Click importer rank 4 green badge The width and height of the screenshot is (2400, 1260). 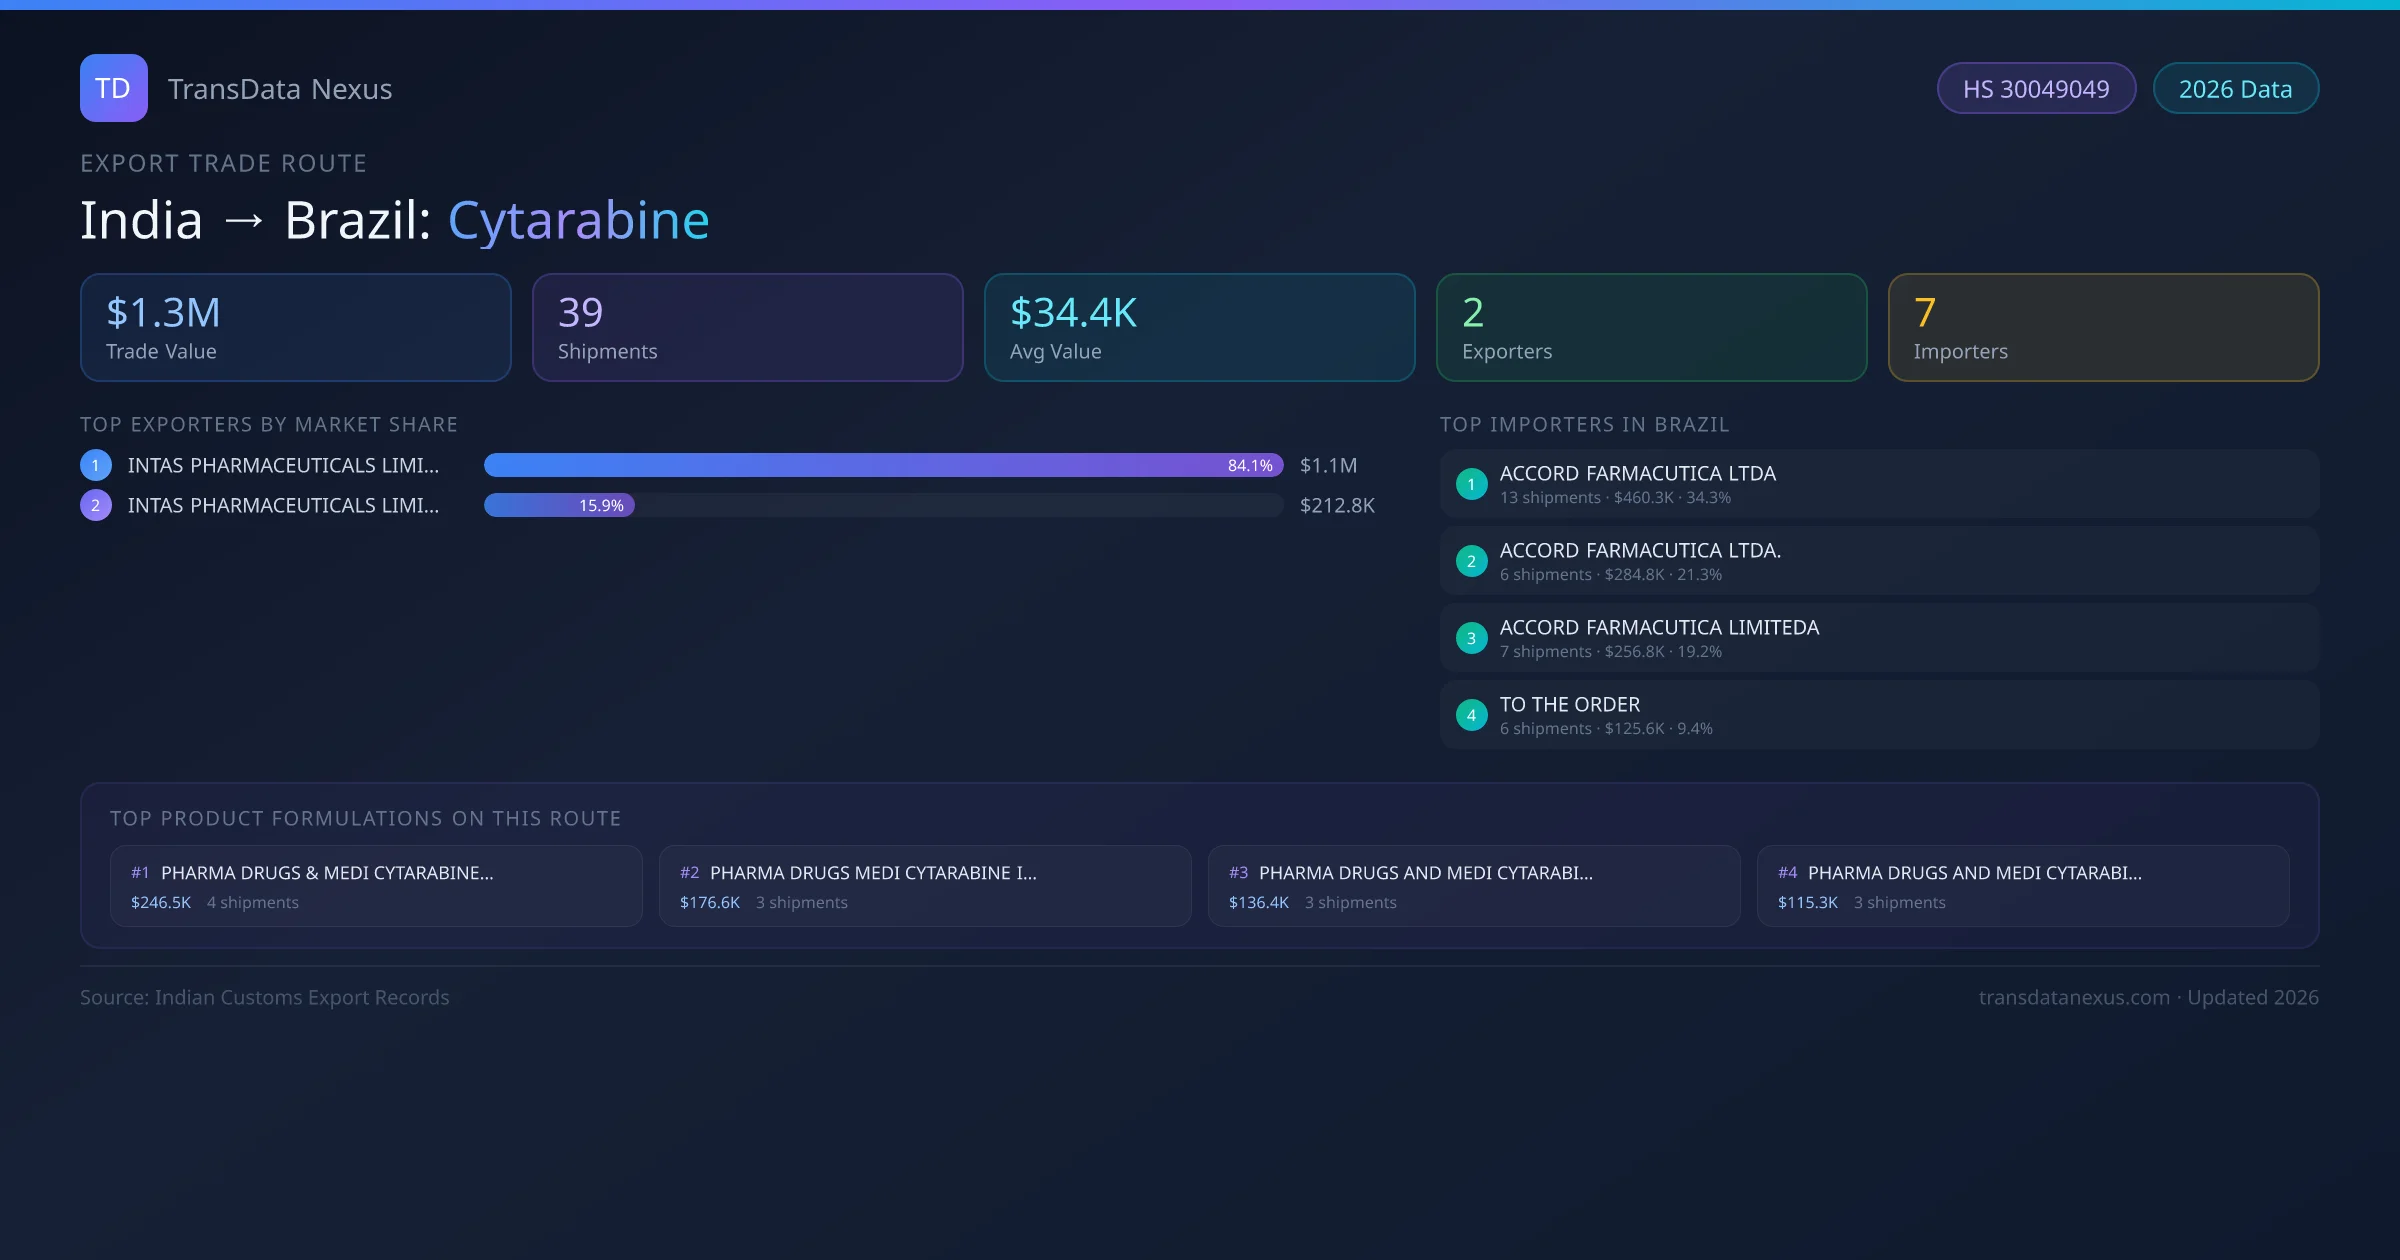click(x=1471, y=715)
